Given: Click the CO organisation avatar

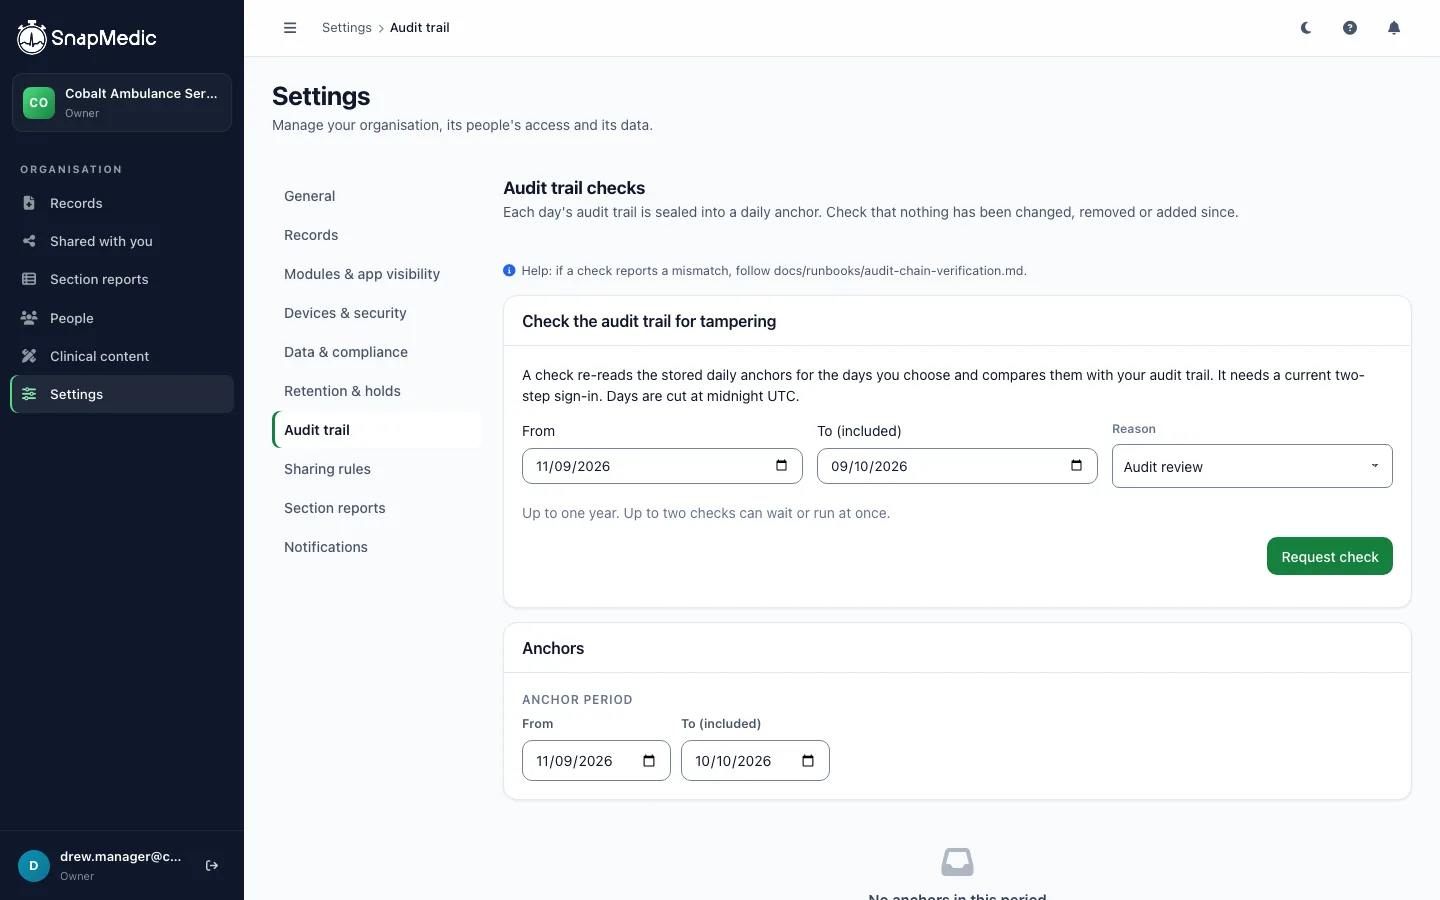Looking at the screenshot, I should (x=39, y=102).
